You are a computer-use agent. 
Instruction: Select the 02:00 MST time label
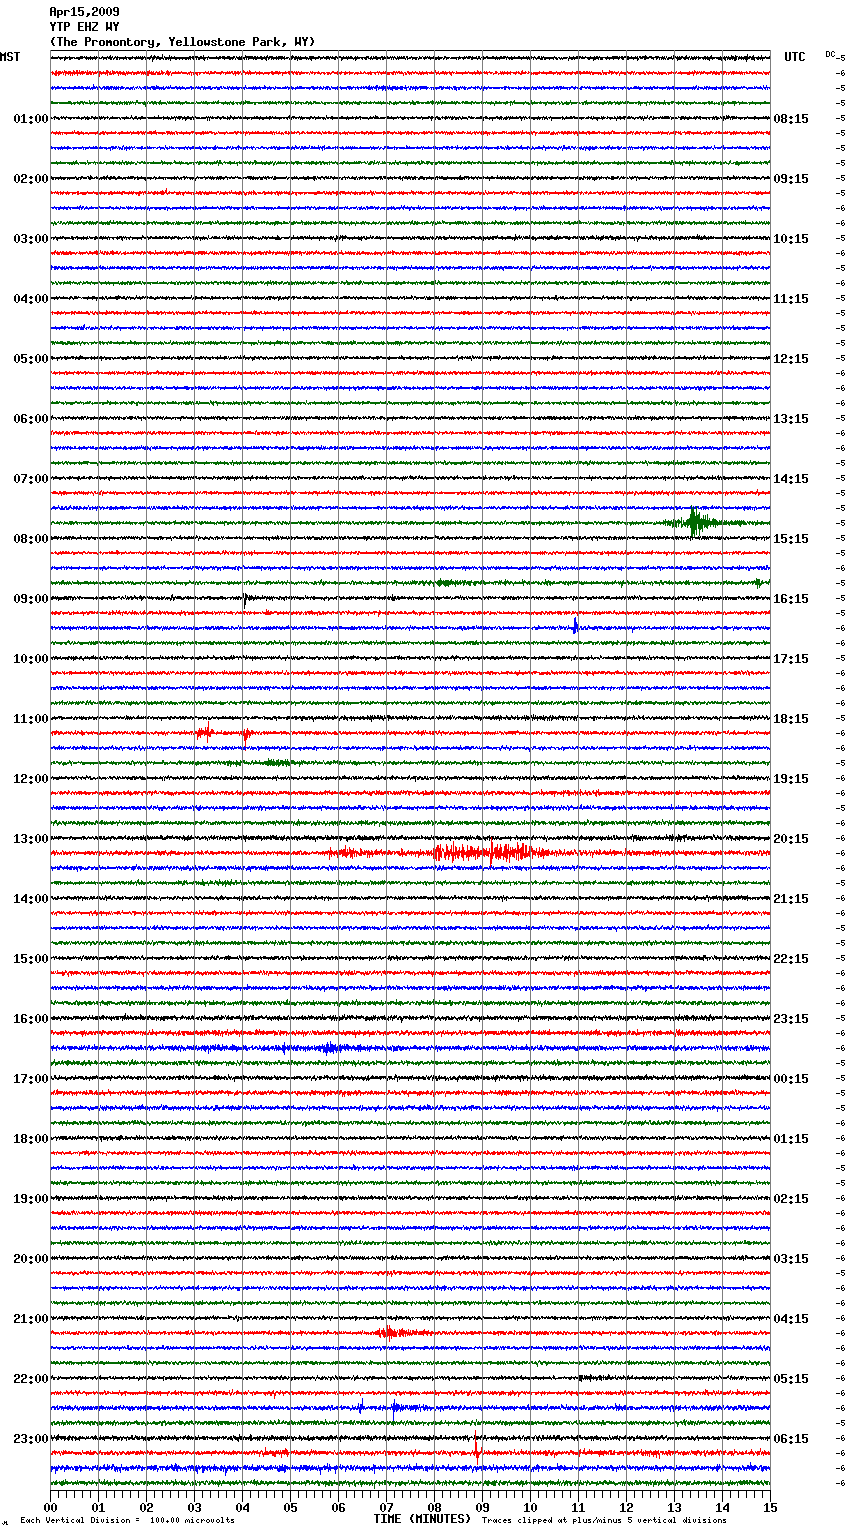tap(31, 179)
